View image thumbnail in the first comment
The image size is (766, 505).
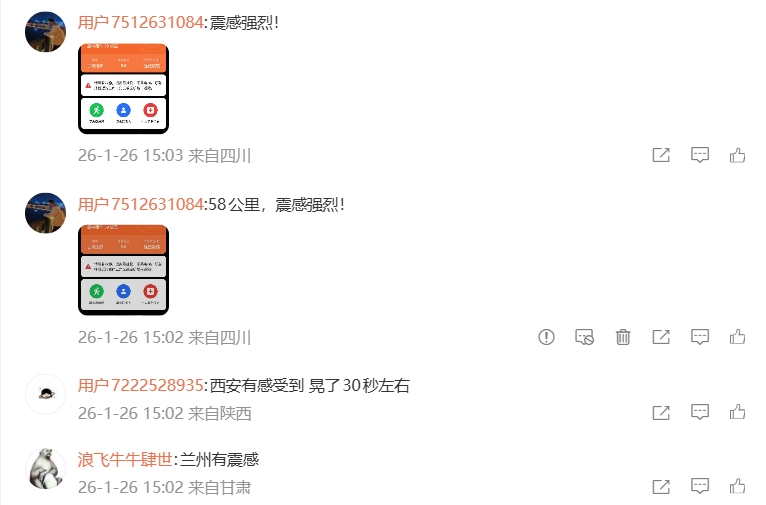click(x=123, y=88)
